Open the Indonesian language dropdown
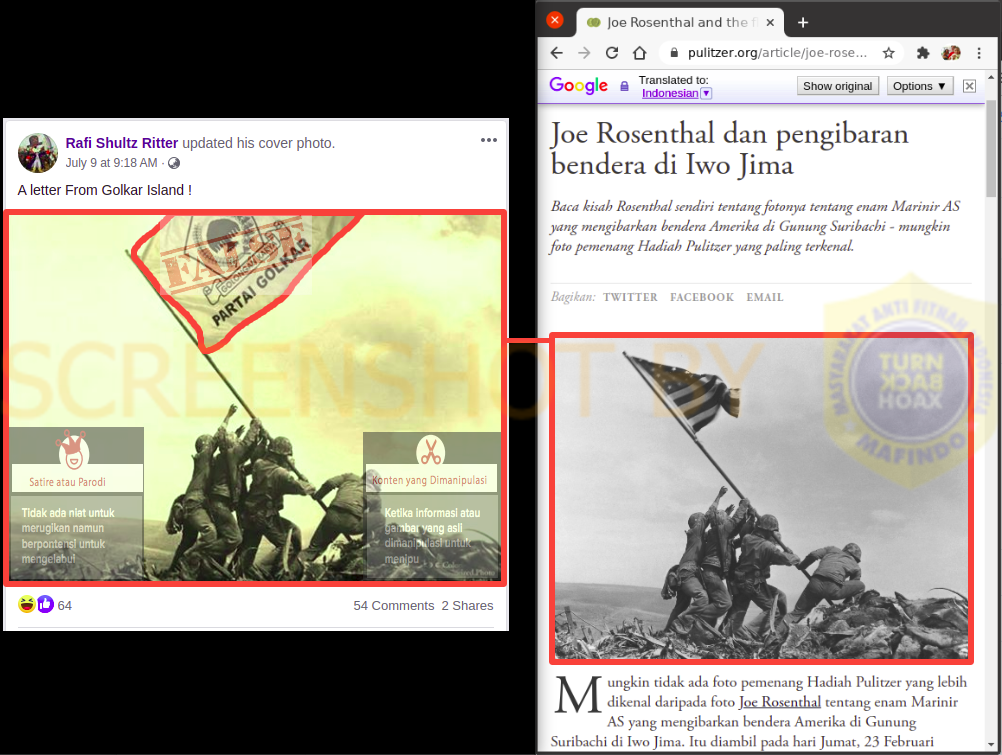 706,93
